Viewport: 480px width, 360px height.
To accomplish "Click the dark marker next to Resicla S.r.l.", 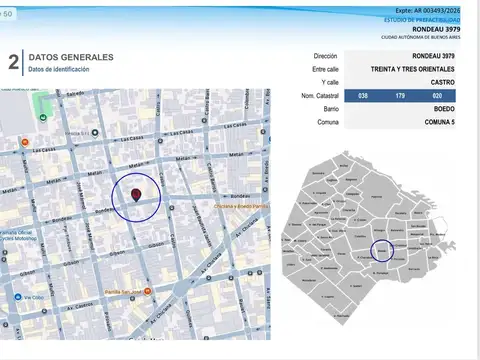I will (x=95, y=133).
